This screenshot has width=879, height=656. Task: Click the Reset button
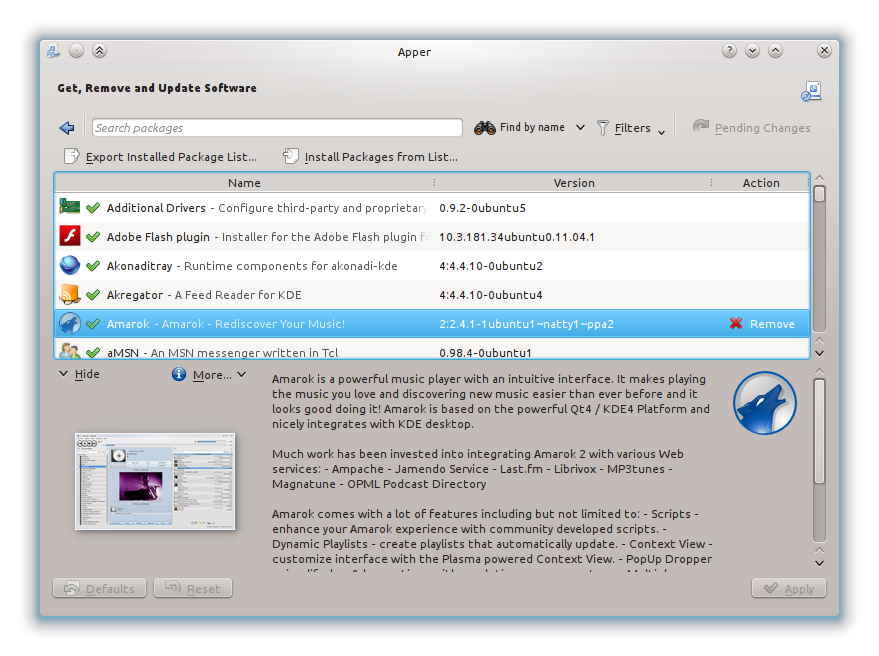pos(193,588)
